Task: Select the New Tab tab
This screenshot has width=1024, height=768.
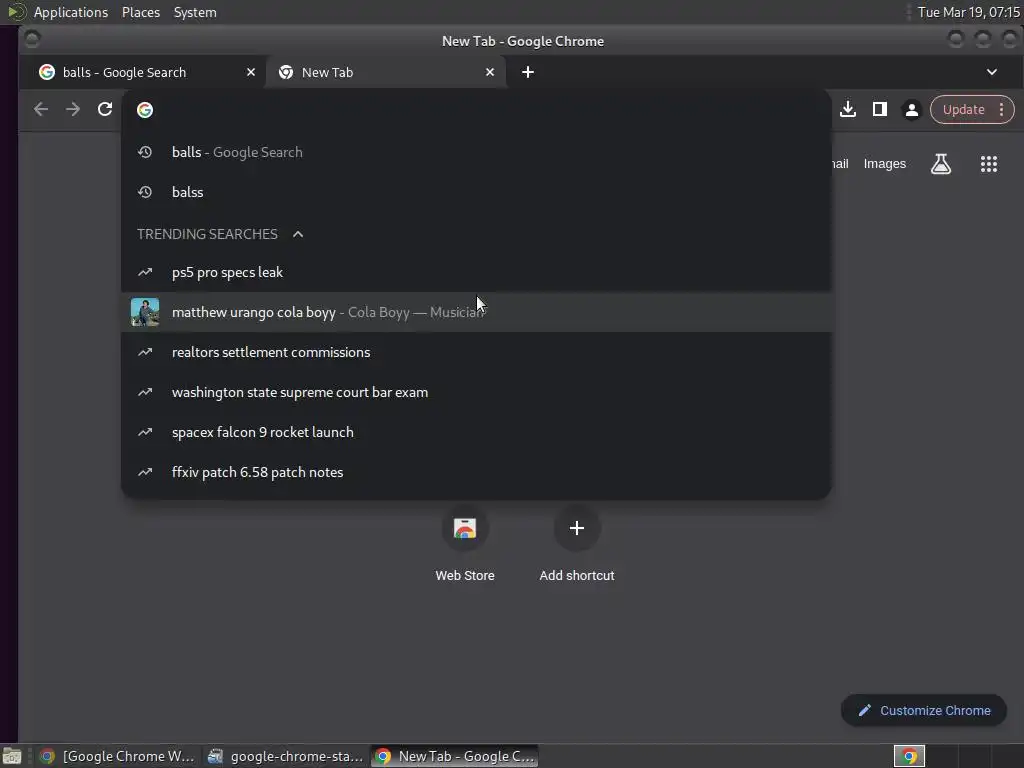Action: [385, 72]
